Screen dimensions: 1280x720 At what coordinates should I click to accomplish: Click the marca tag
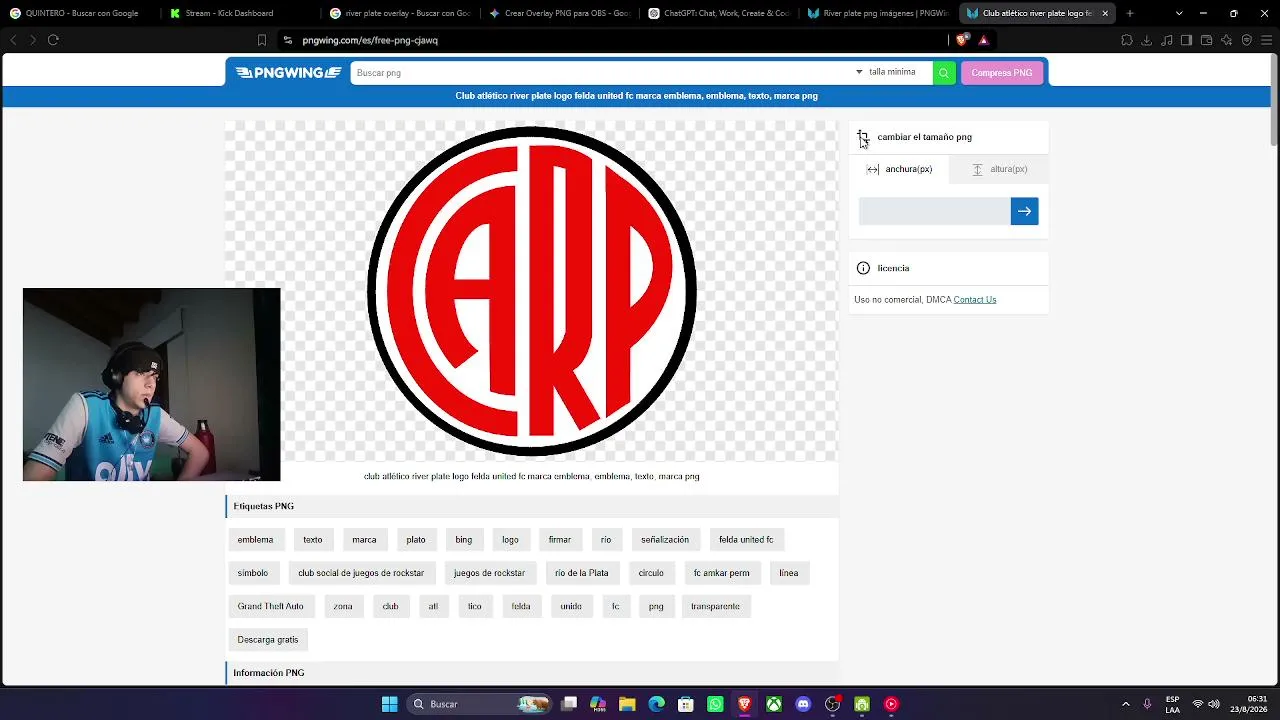[x=364, y=540]
